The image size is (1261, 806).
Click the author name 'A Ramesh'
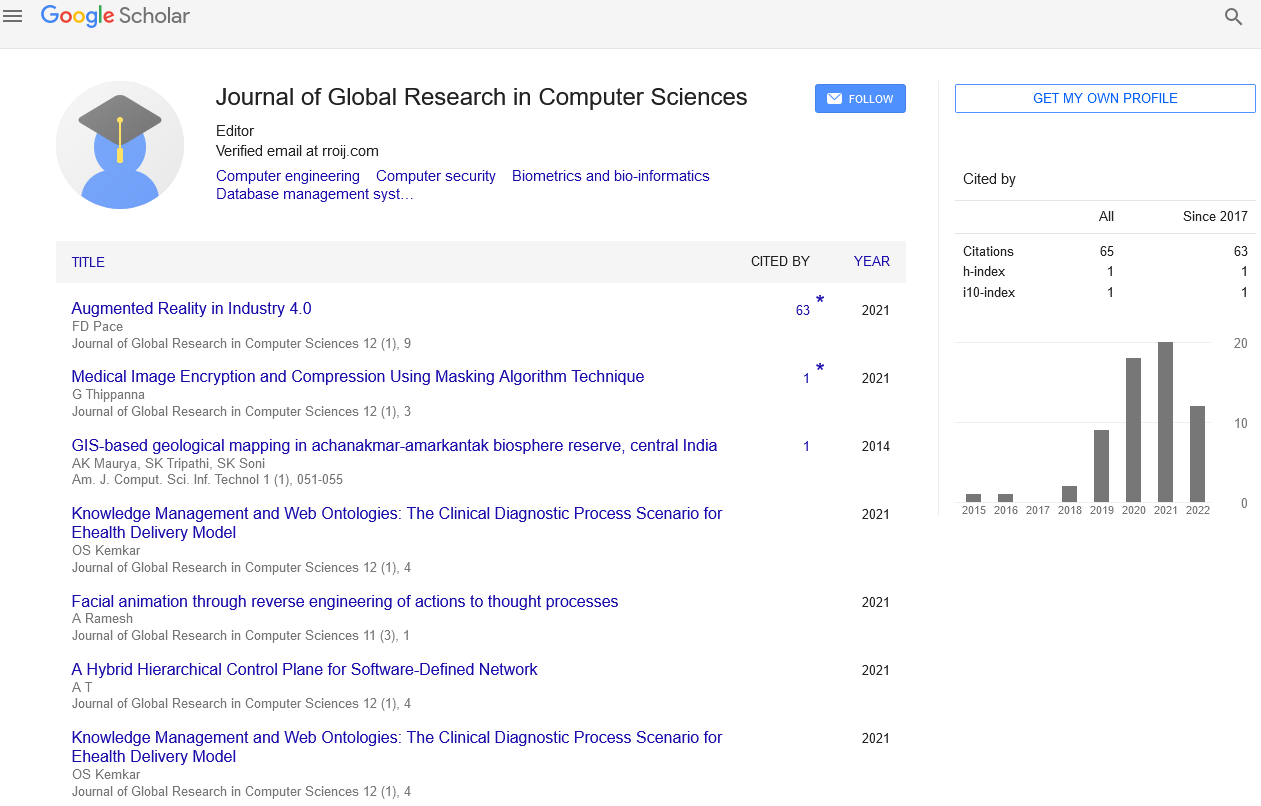[x=103, y=618]
